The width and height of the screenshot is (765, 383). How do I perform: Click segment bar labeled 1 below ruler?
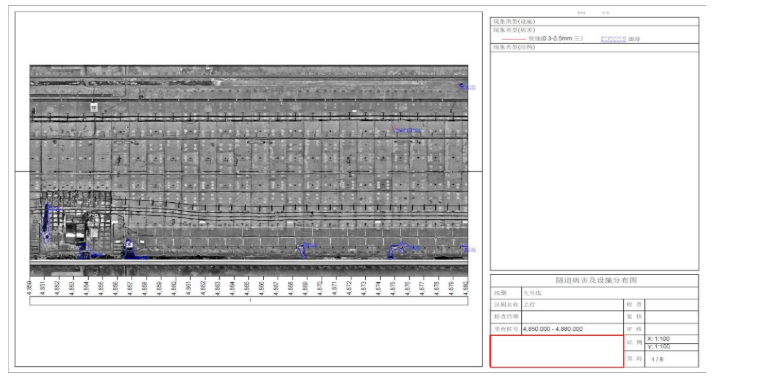pos(249,301)
